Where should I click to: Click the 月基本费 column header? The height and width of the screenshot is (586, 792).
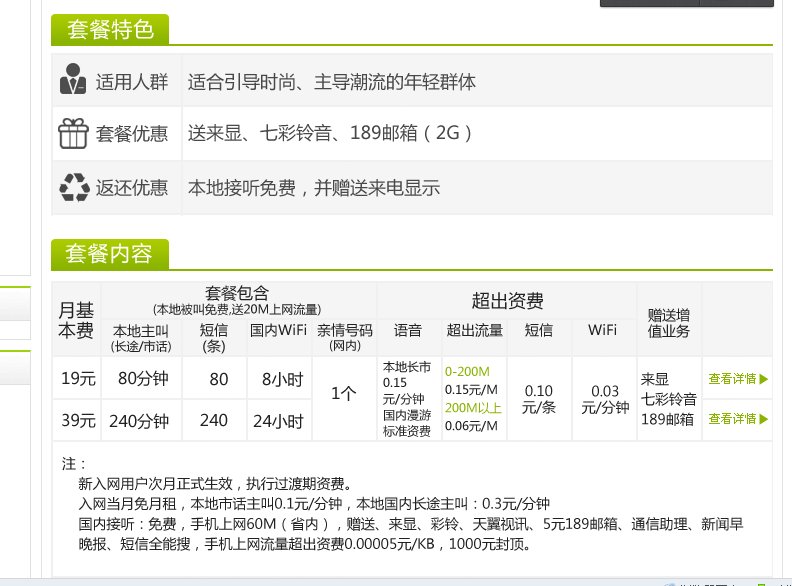click(x=76, y=319)
